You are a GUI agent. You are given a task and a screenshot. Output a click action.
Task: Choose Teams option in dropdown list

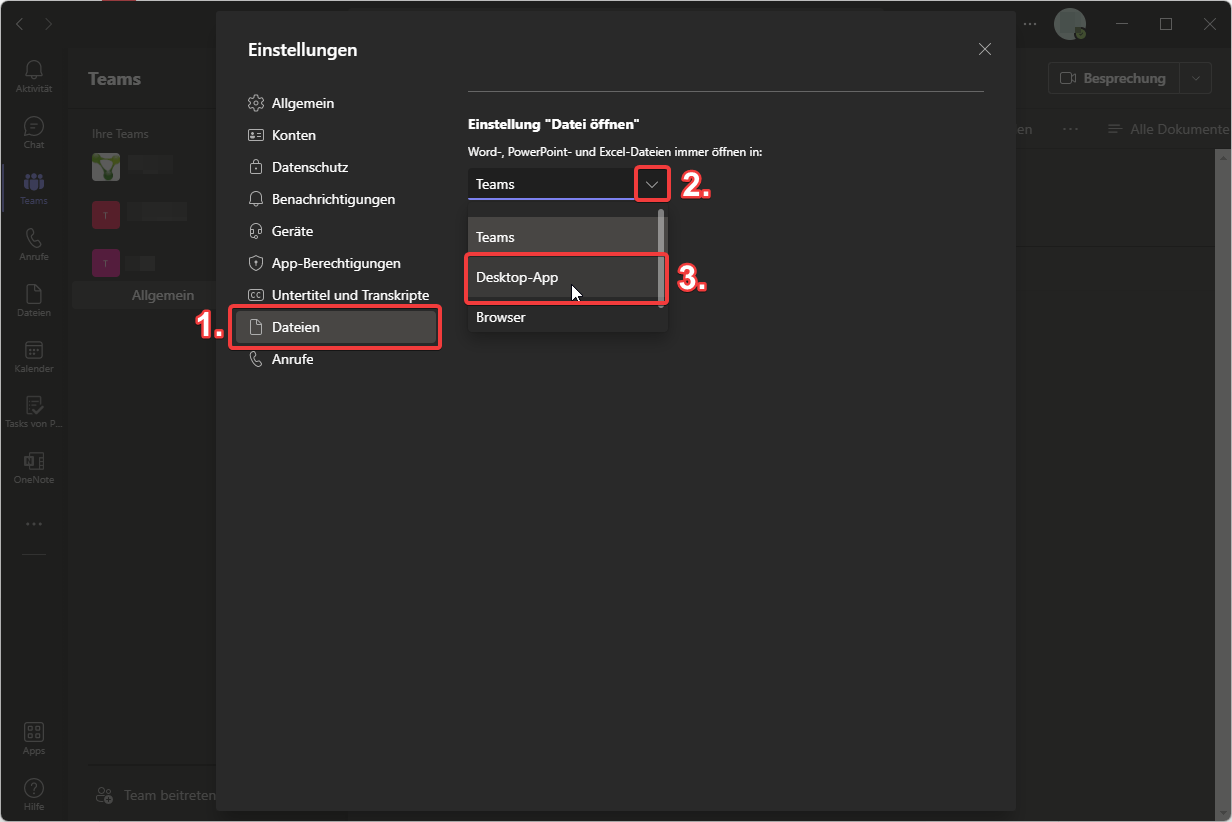coord(562,237)
